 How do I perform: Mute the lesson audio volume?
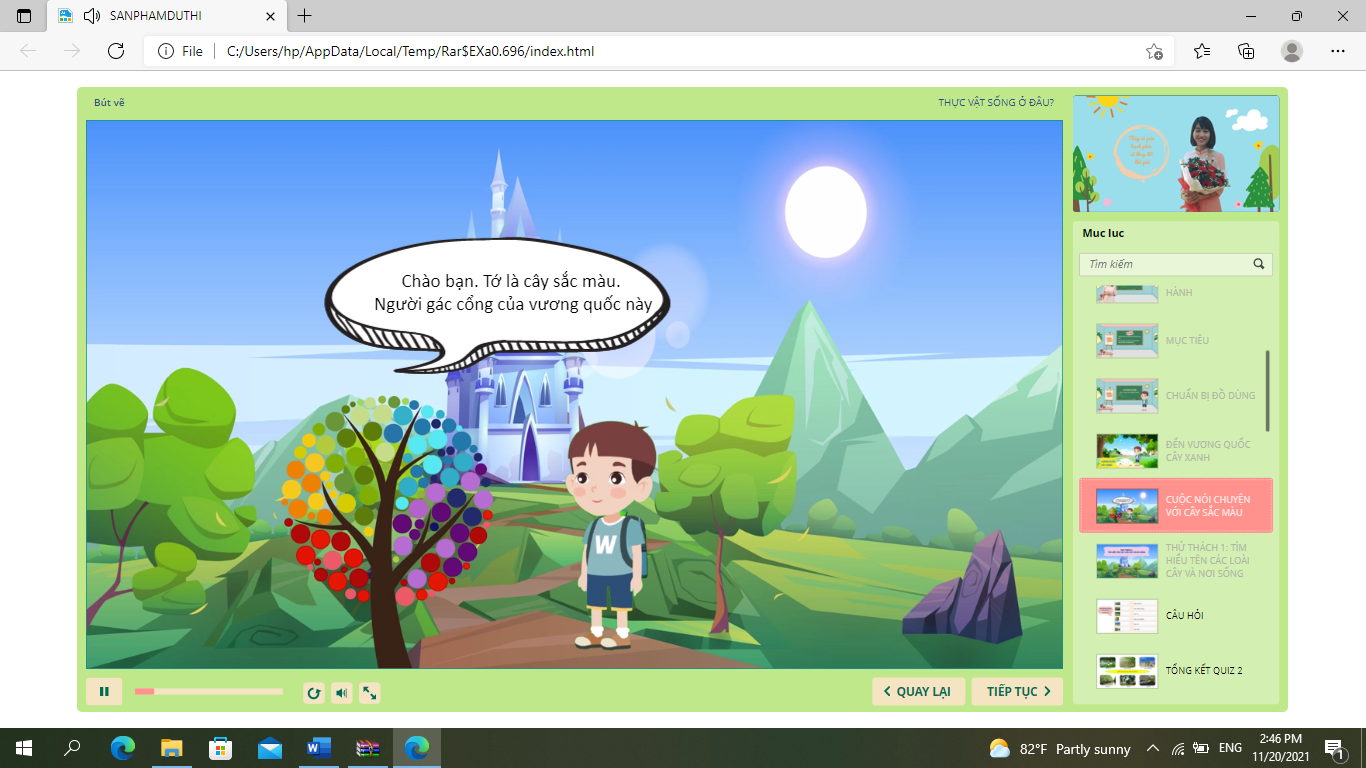click(342, 693)
